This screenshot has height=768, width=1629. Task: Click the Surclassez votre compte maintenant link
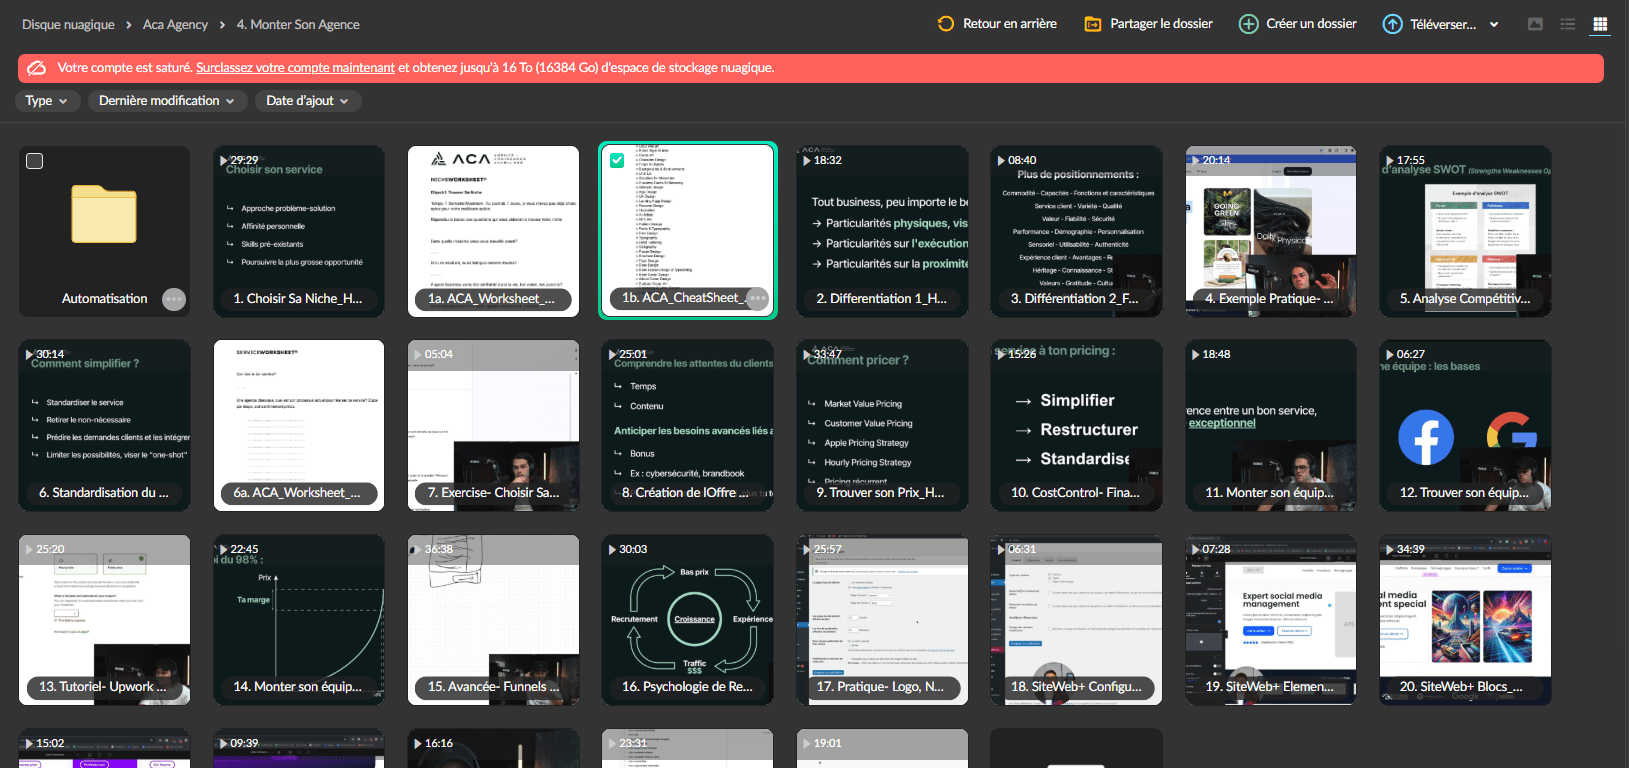tap(295, 68)
